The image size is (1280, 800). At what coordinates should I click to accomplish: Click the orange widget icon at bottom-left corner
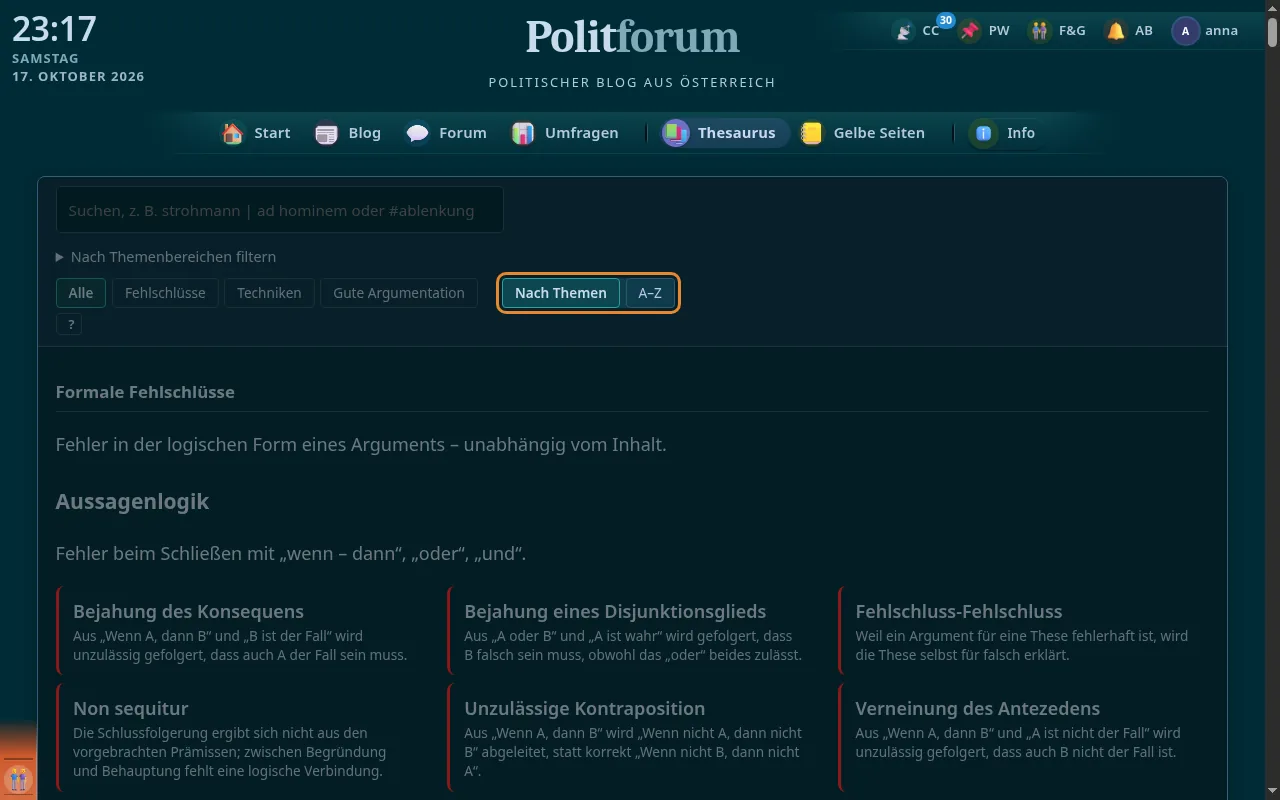[x=18, y=778]
